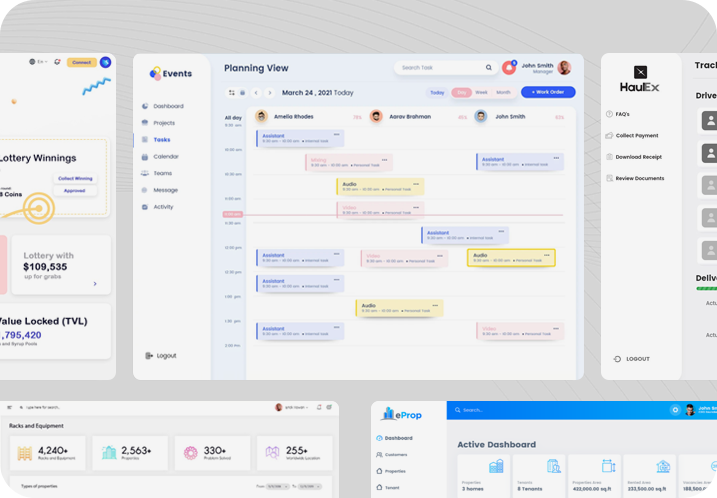
Task: Select the Week view tab
Action: (x=481, y=92)
